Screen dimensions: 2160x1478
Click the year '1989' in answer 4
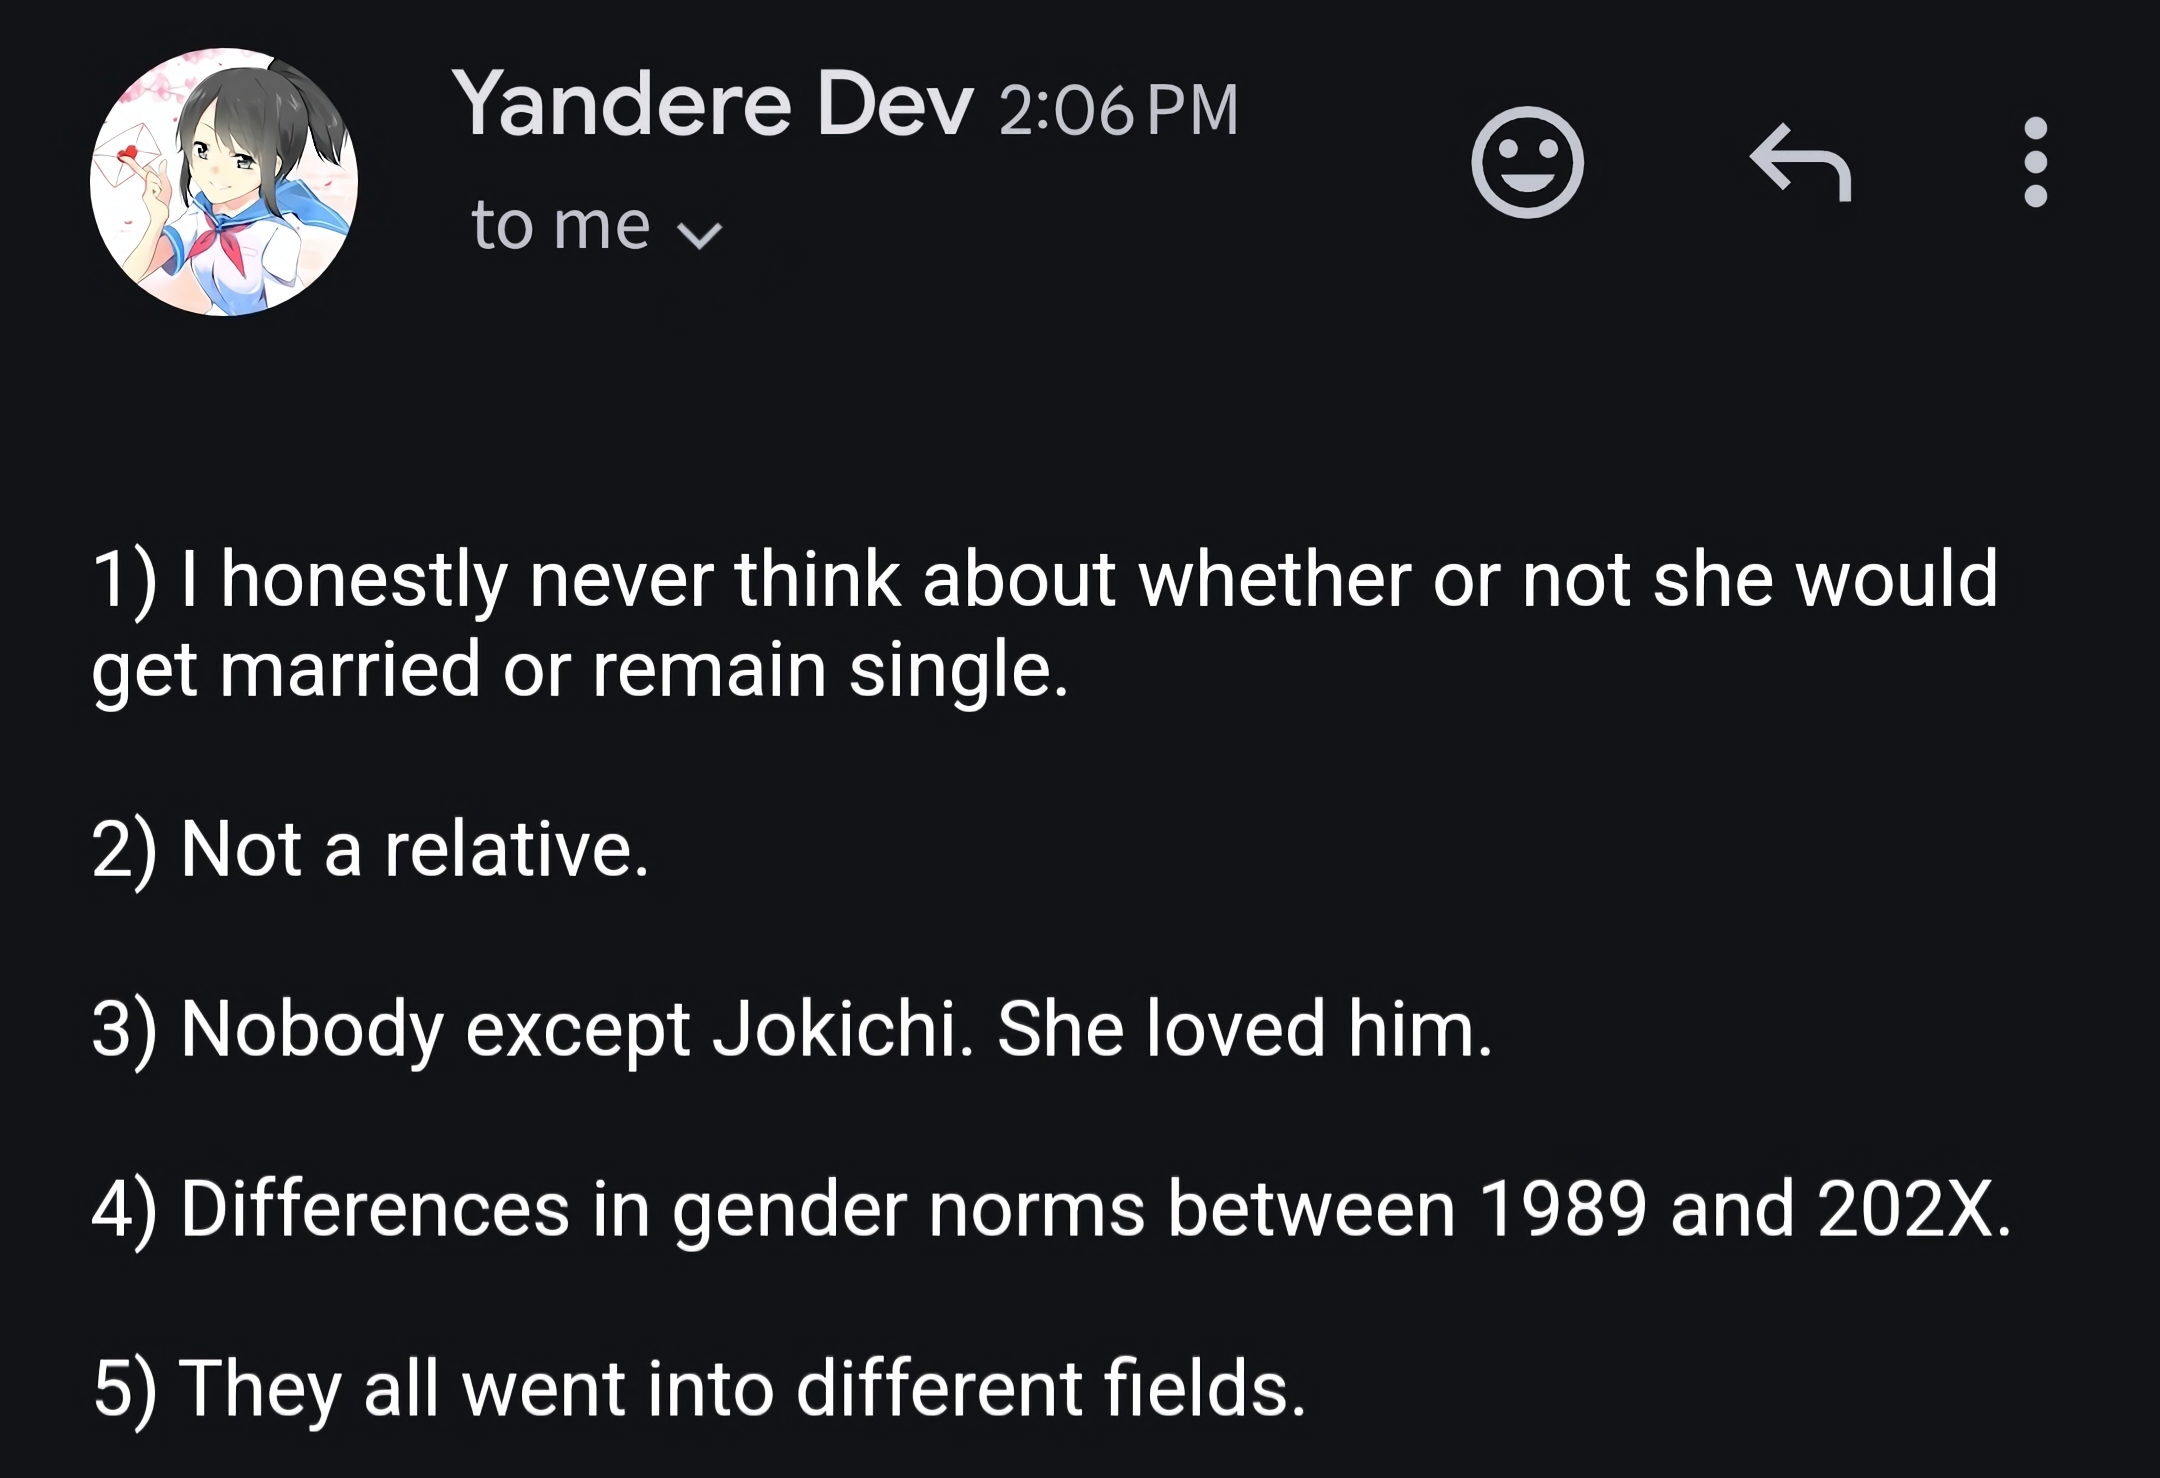click(x=1561, y=1210)
